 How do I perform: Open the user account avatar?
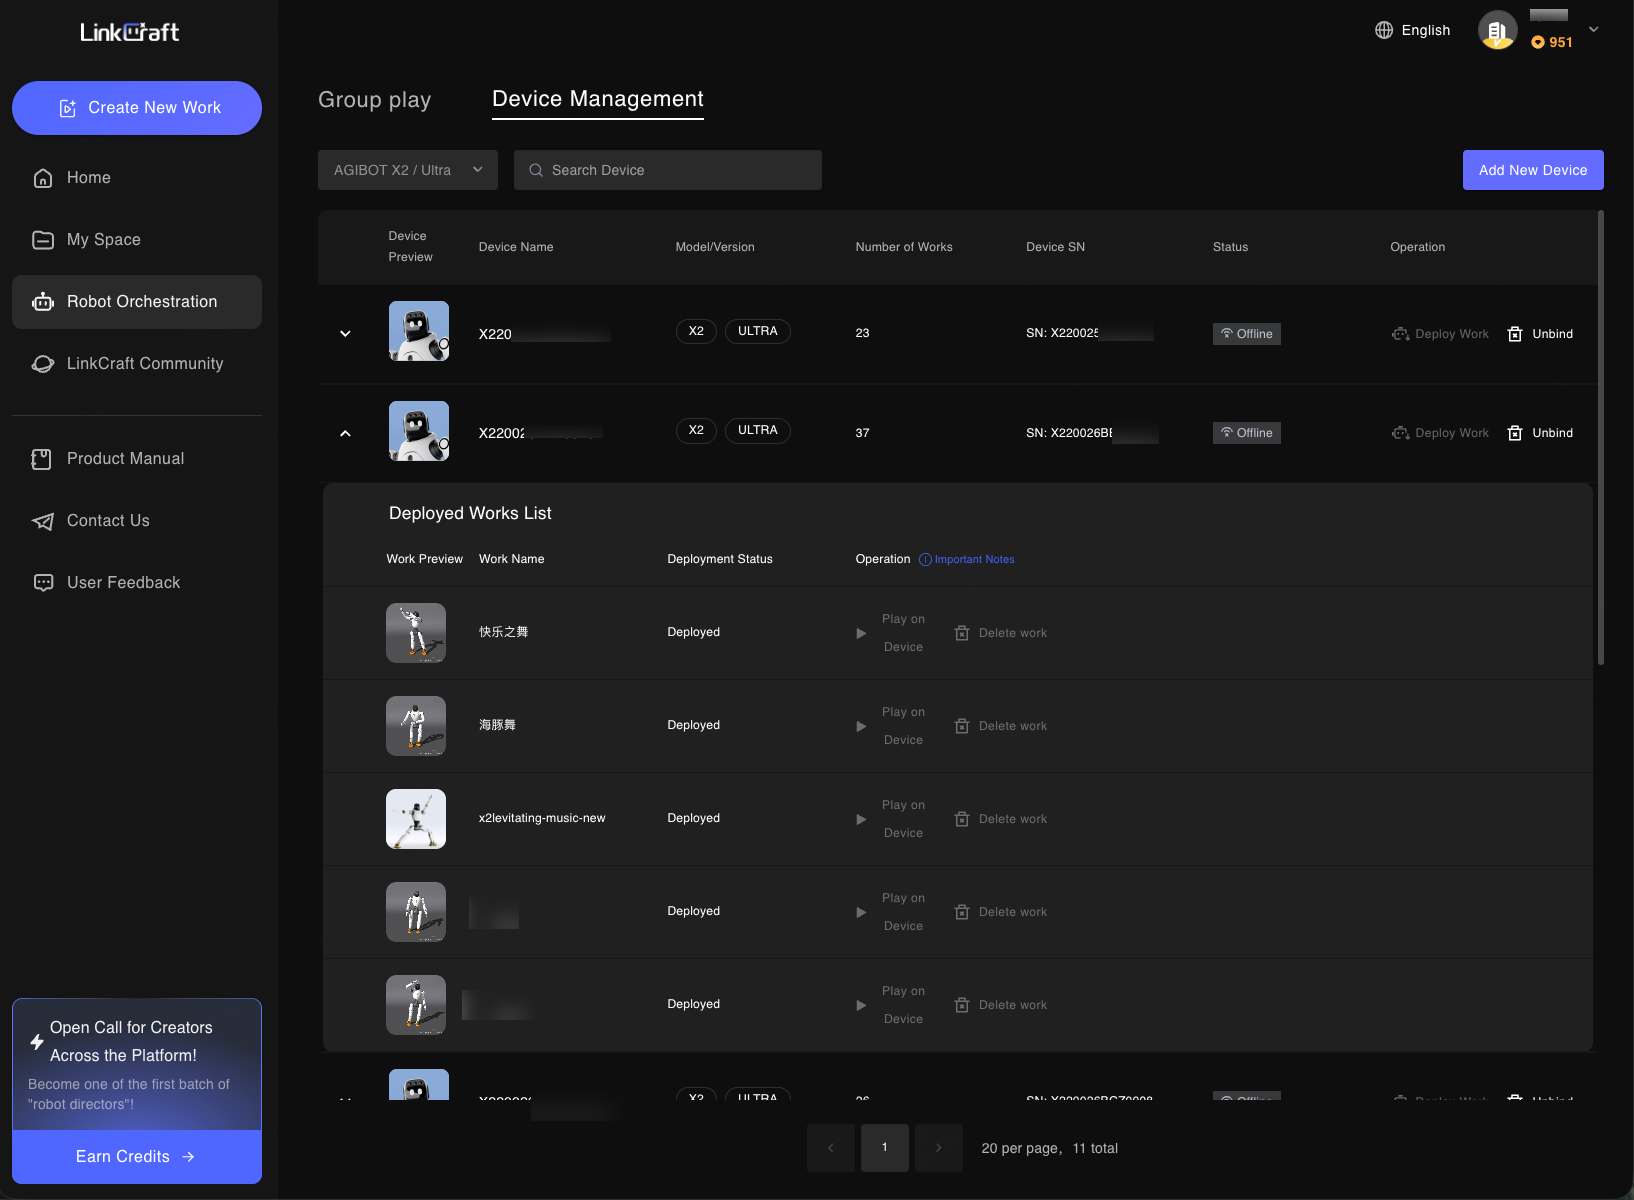1497,31
